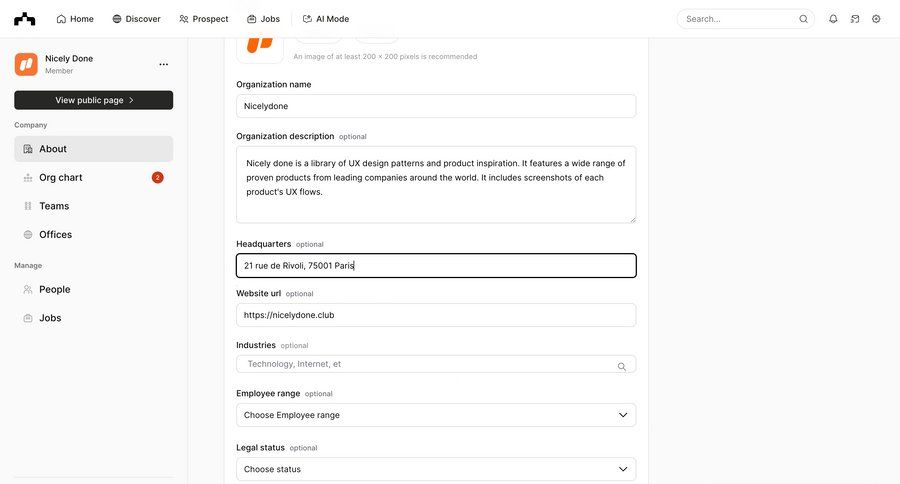Viewport: 900px width, 484px height.
Task: Click the Home house icon
Action: [x=61, y=19]
